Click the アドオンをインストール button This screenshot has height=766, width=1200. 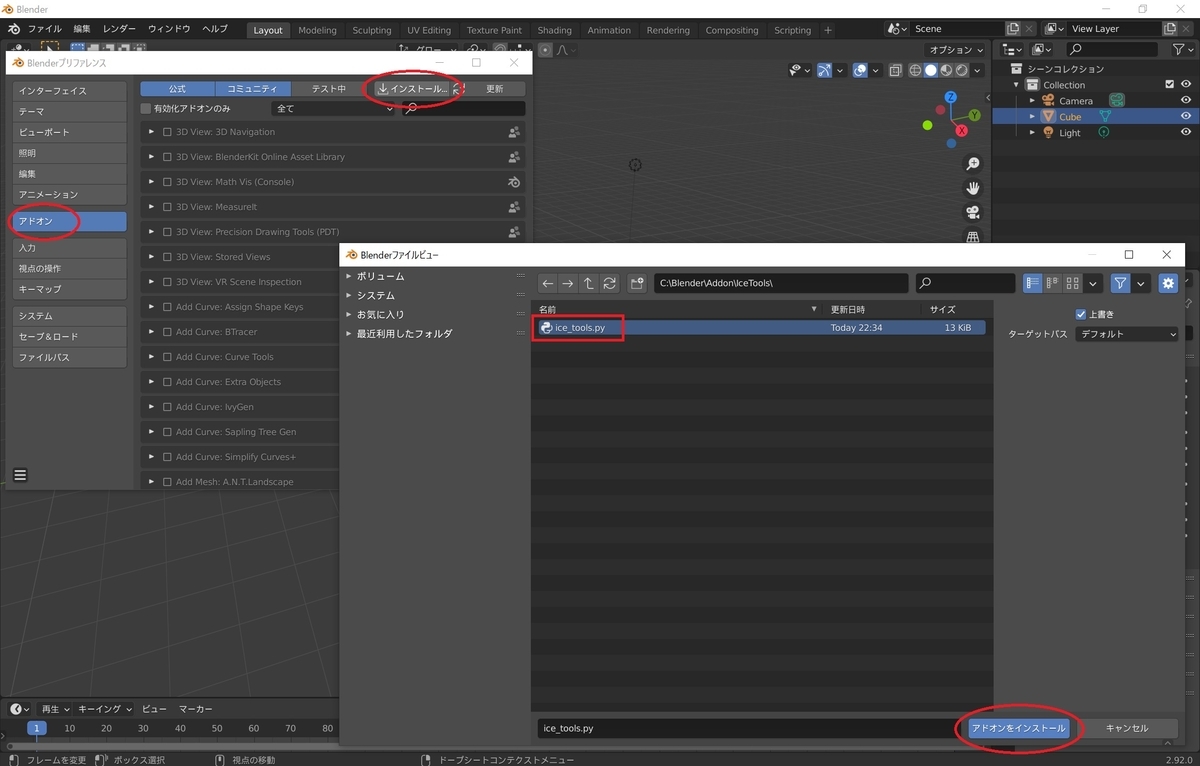[1018, 728]
